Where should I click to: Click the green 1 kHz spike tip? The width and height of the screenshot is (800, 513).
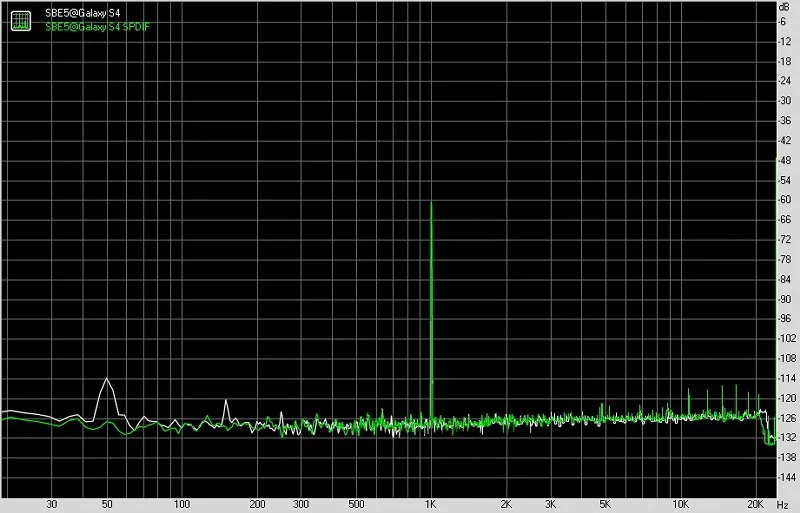click(x=432, y=203)
